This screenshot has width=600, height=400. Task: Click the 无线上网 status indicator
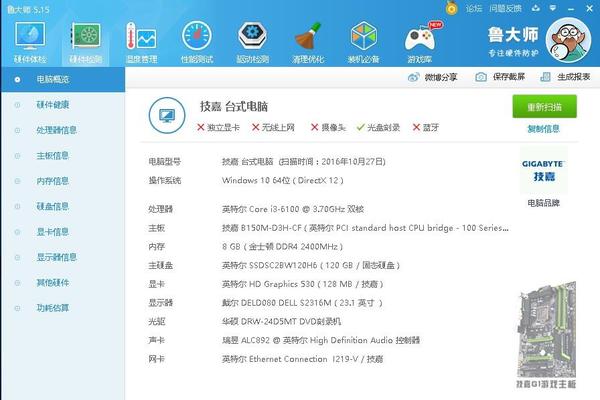[273, 127]
